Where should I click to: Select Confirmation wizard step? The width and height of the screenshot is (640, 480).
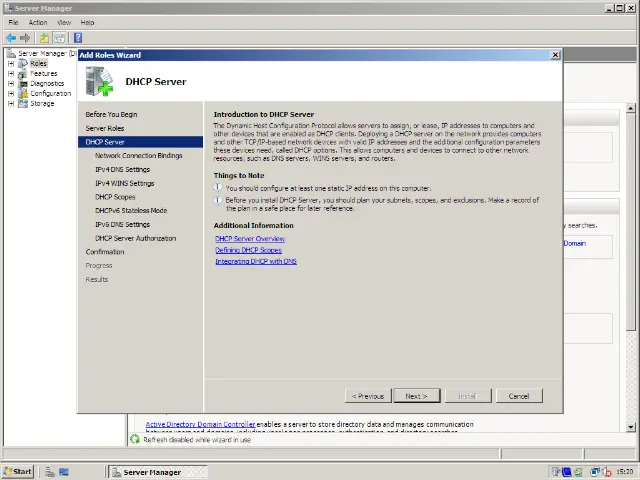105,252
